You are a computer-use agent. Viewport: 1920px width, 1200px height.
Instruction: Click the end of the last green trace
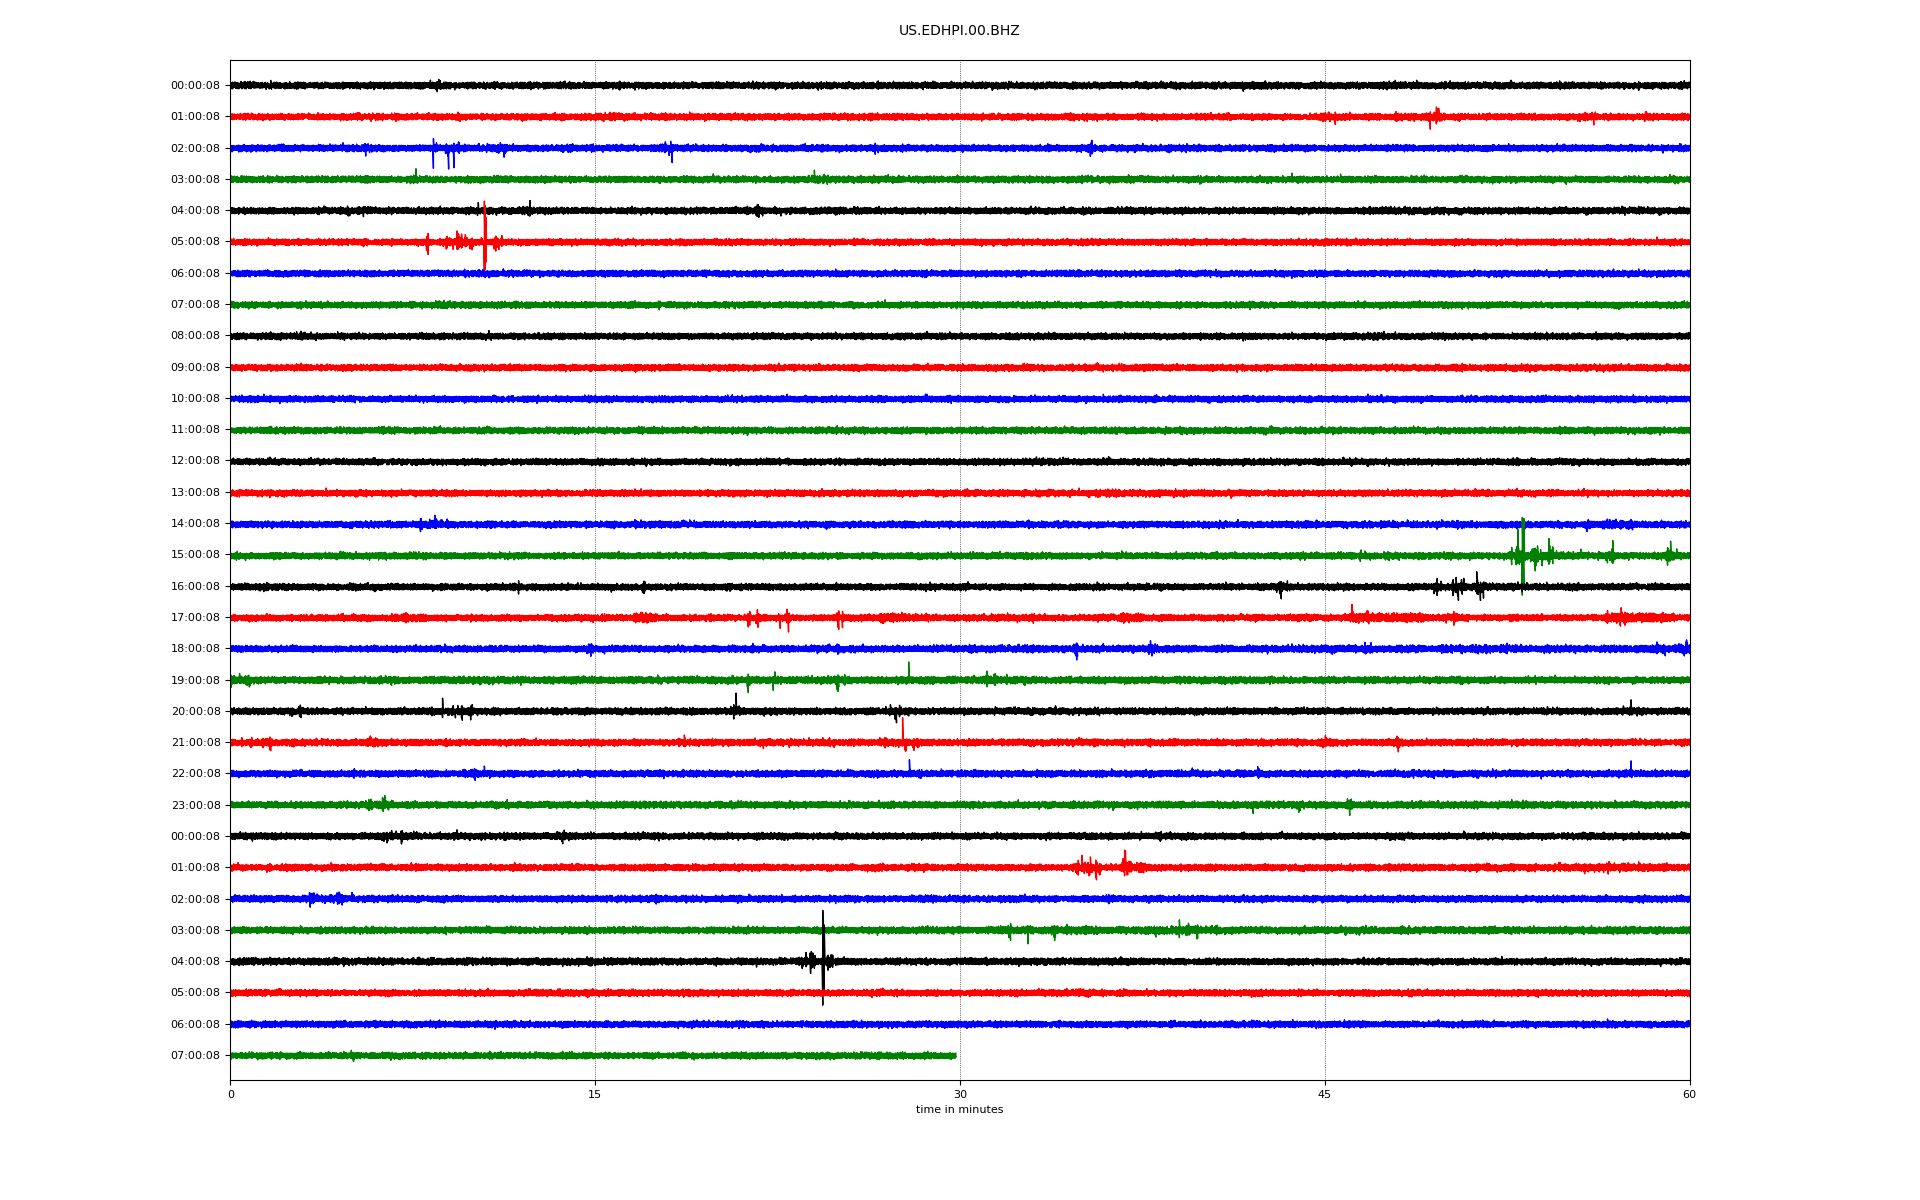click(x=954, y=1055)
